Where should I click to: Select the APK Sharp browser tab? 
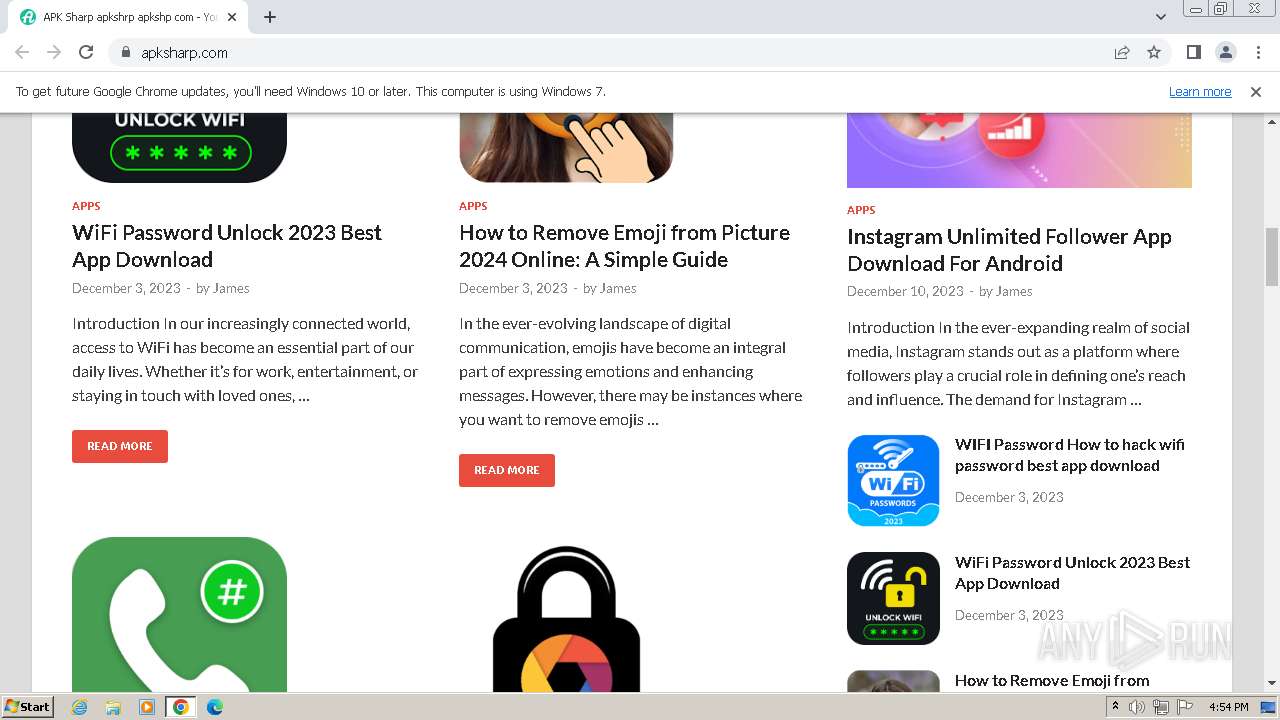pyautogui.click(x=128, y=17)
